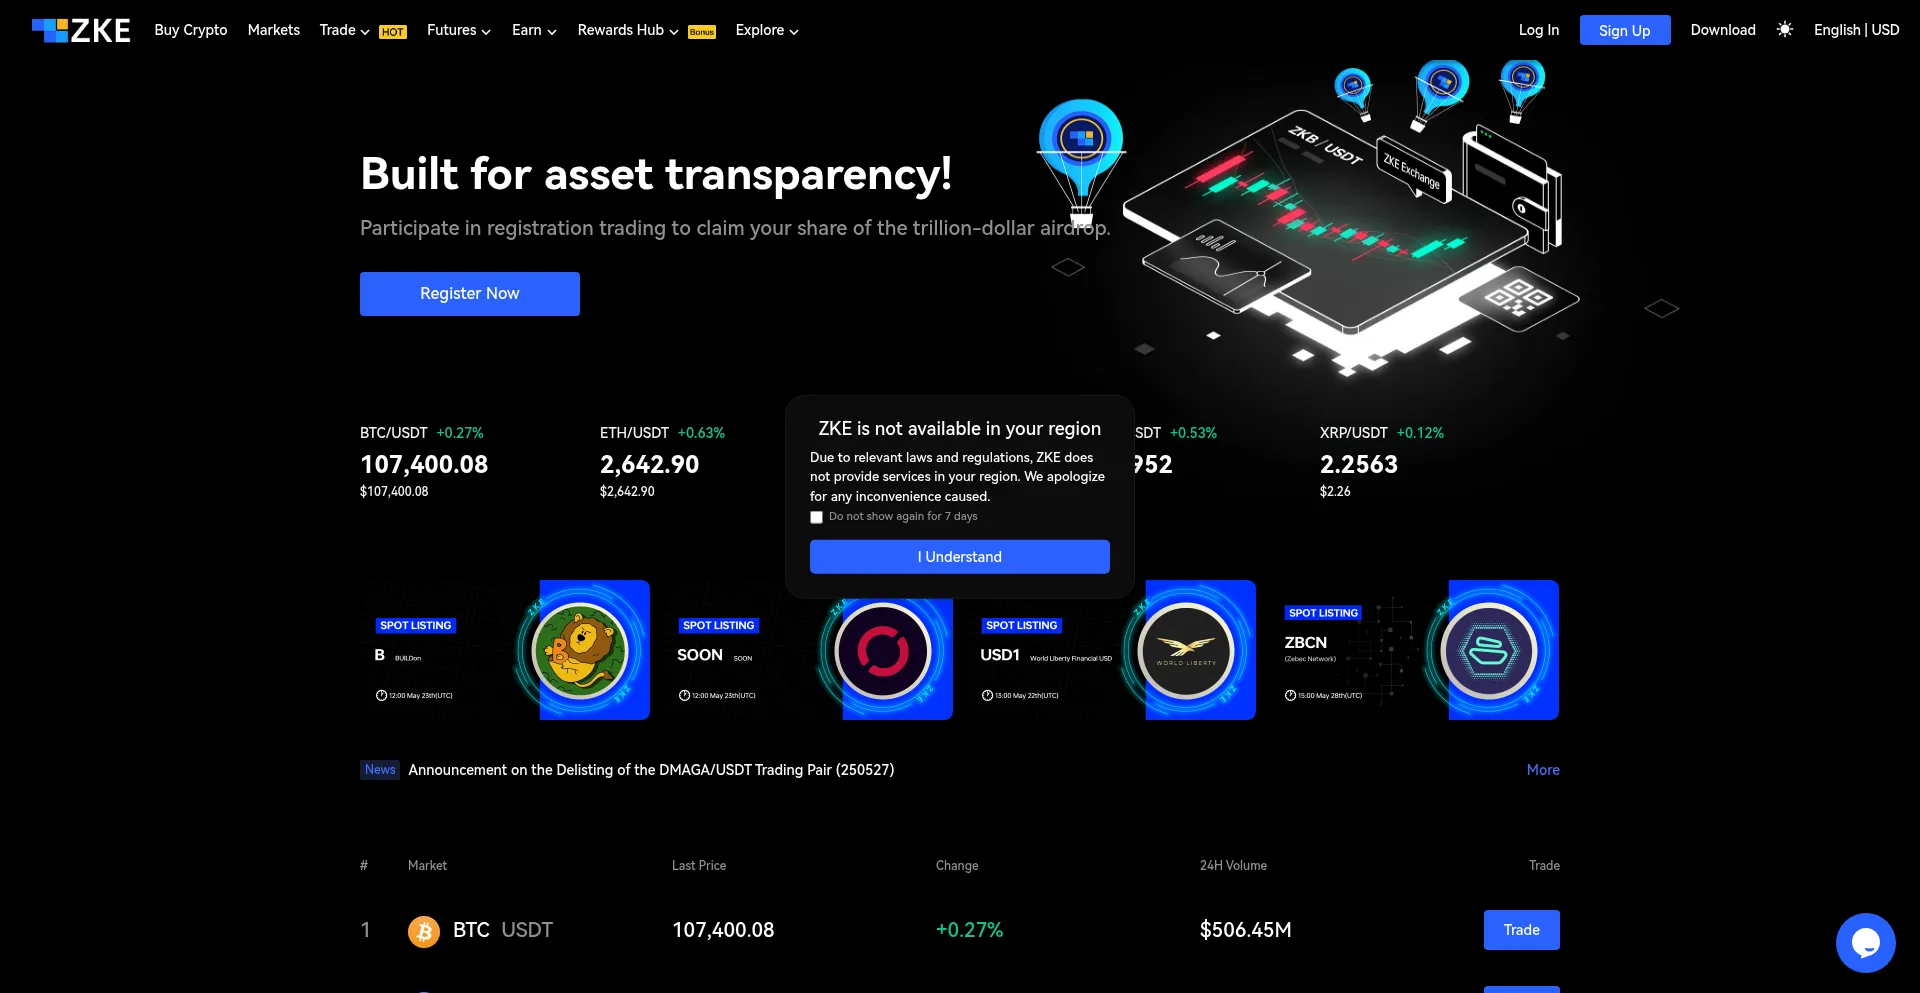
Task: Click Log In link
Action: (x=1539, y=30)
